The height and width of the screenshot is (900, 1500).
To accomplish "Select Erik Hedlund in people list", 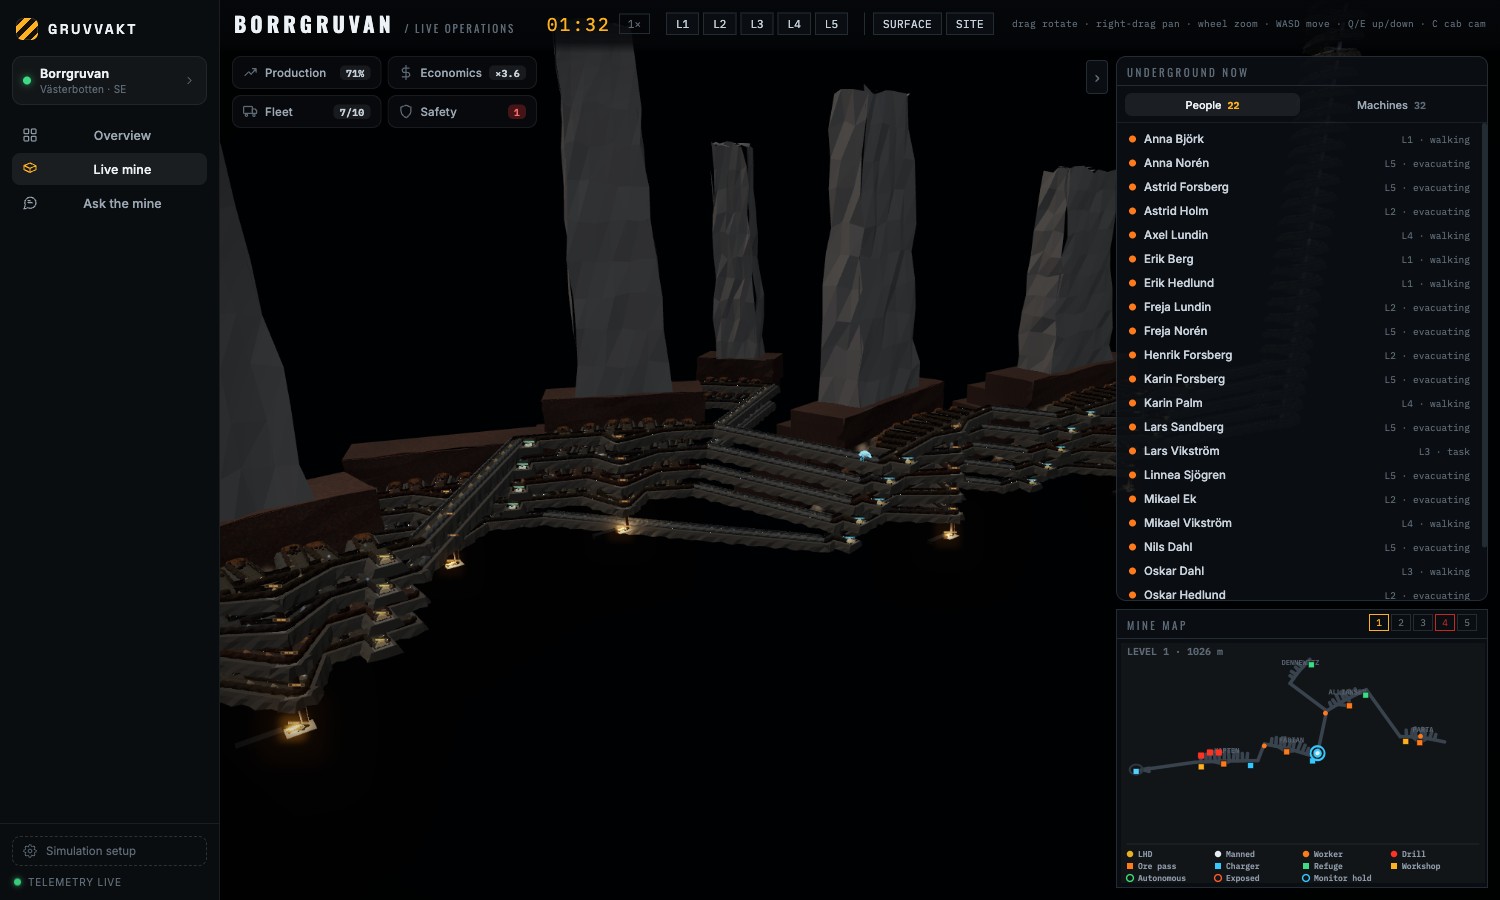I will coord(1299,283).
